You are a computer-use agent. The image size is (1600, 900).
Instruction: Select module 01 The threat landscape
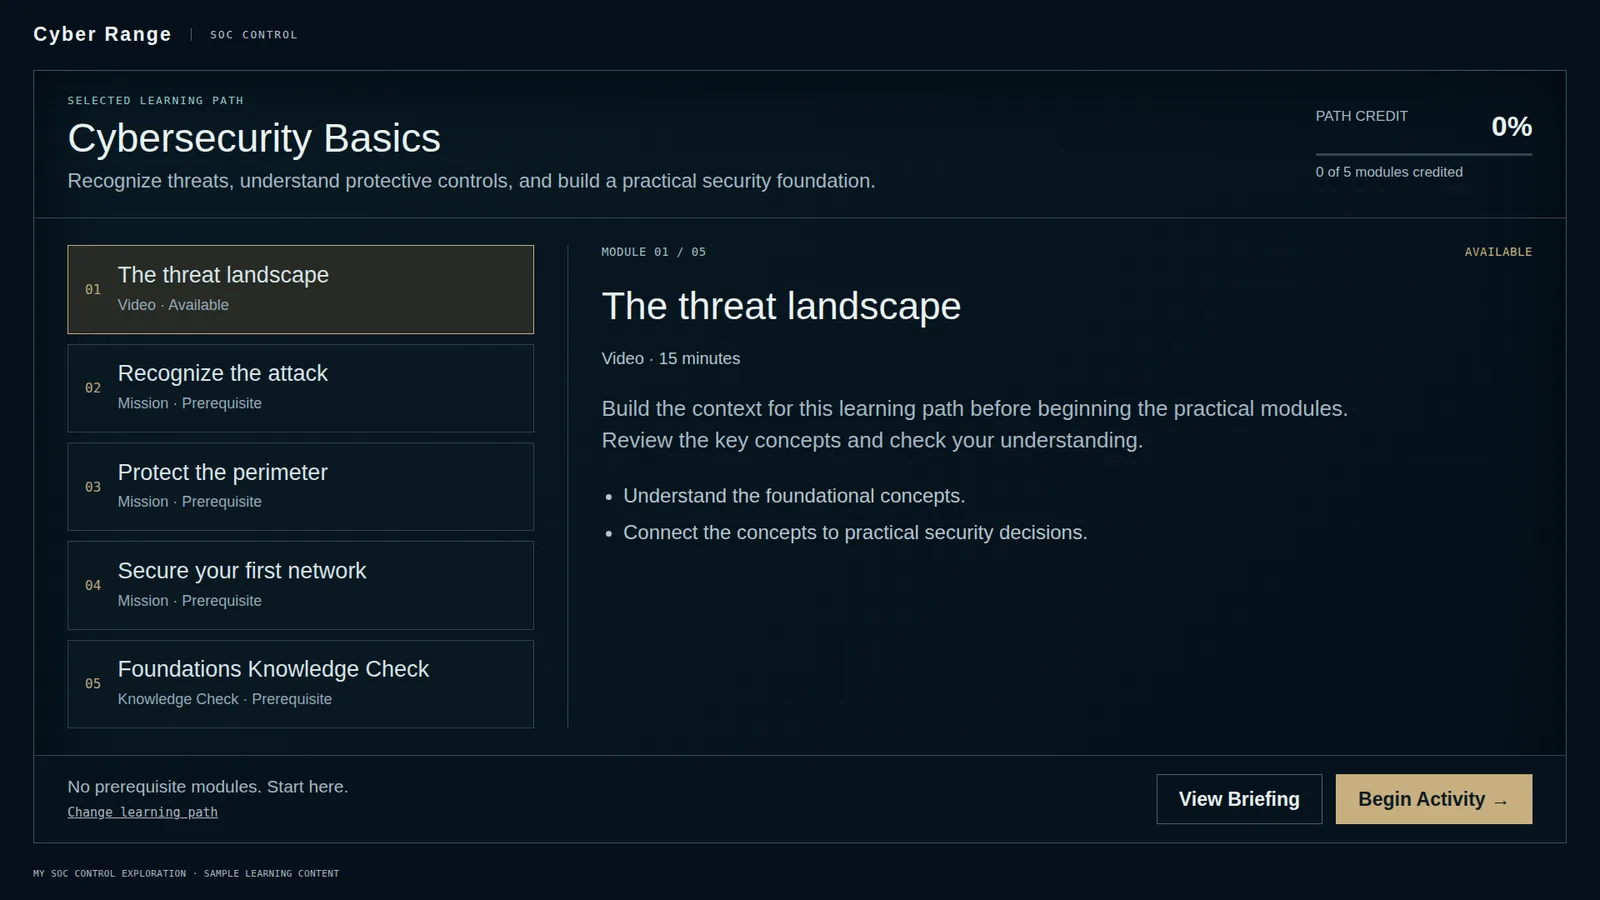(x=300, y=289)
